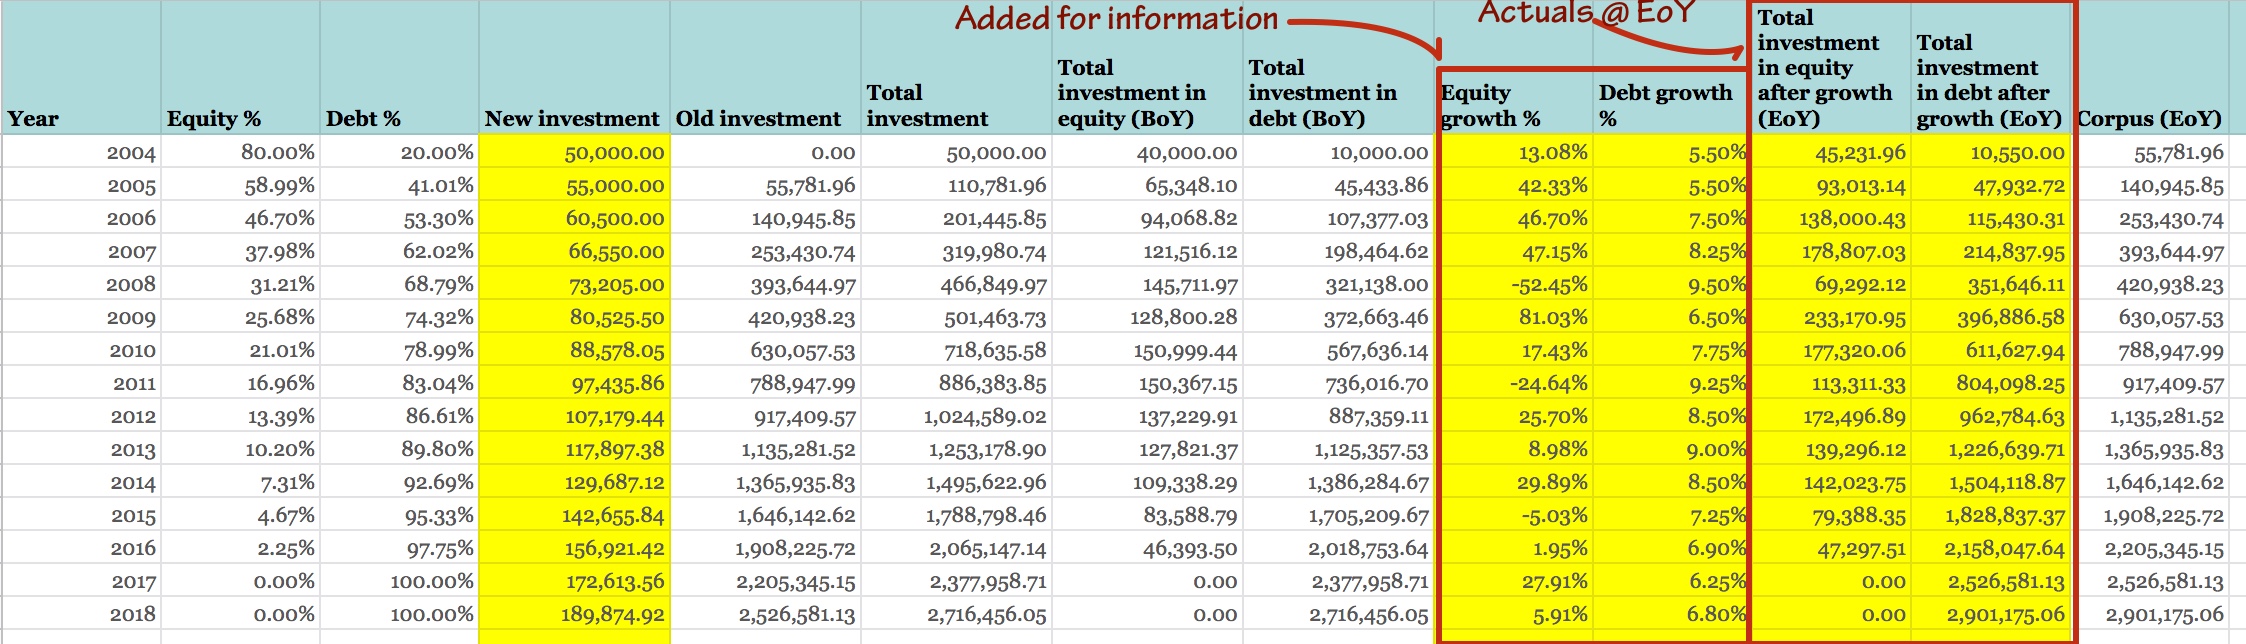Select corpus cell 55,781.96
Image resolution: width=2246 pixels, height=644 pixels.
coord(2151,152)
